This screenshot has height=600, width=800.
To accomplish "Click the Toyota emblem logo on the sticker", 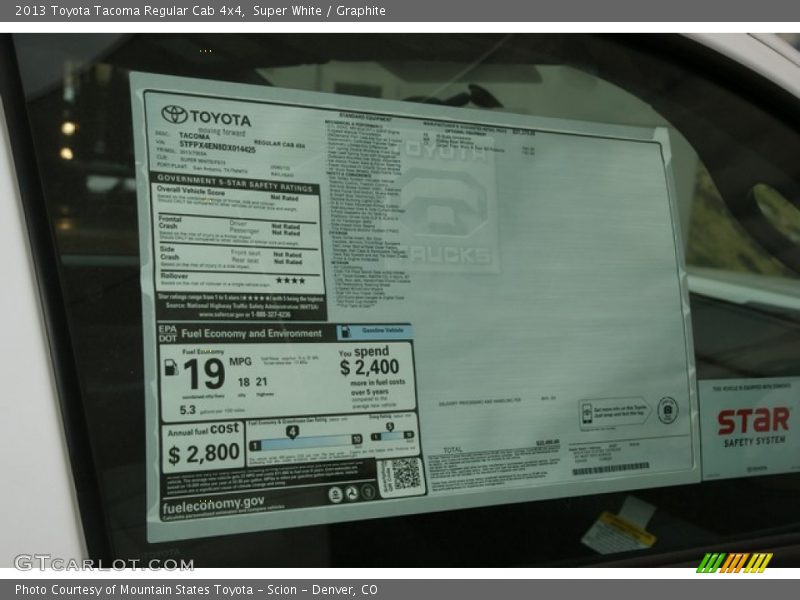I will [174, 114].
